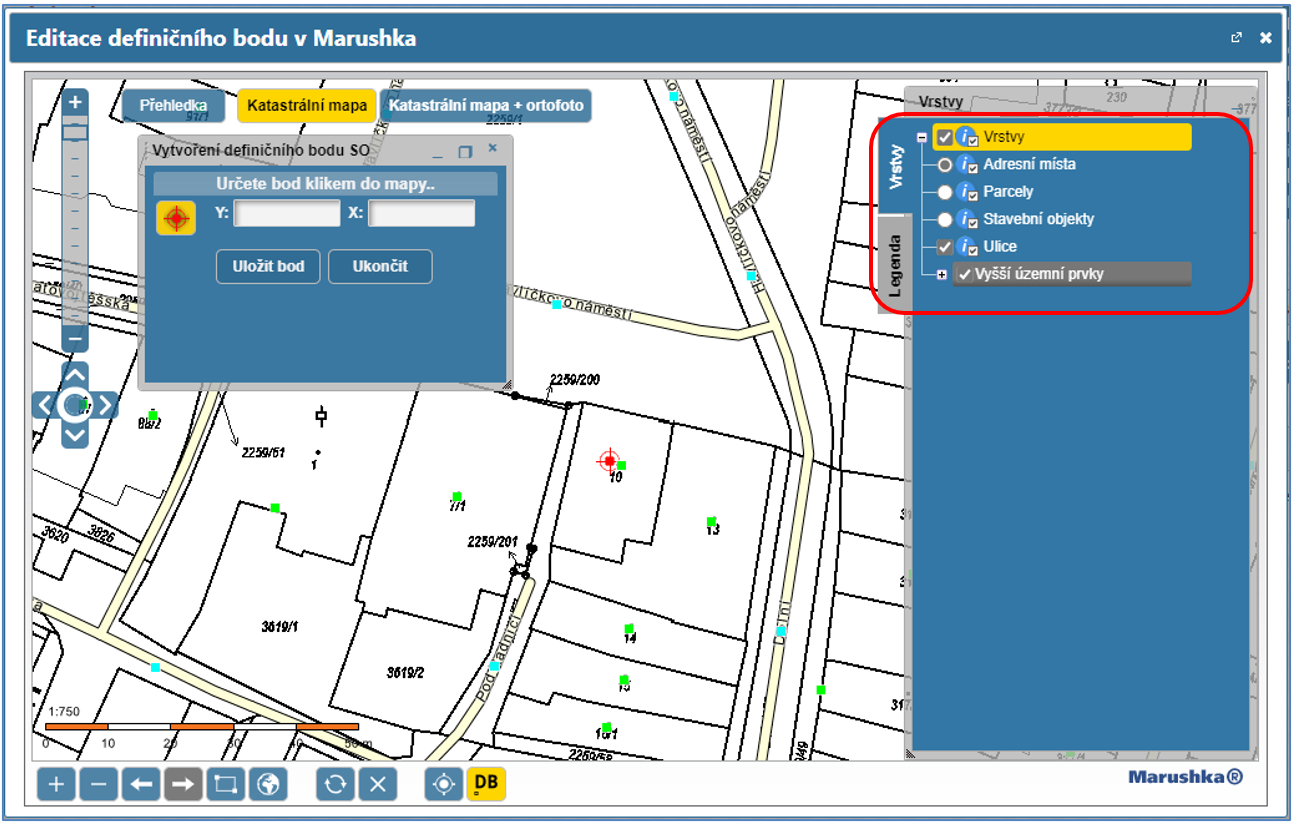
Task: Click the red crosshair pick-point icon
Action: pyautogui.click(x=176, y=217)
